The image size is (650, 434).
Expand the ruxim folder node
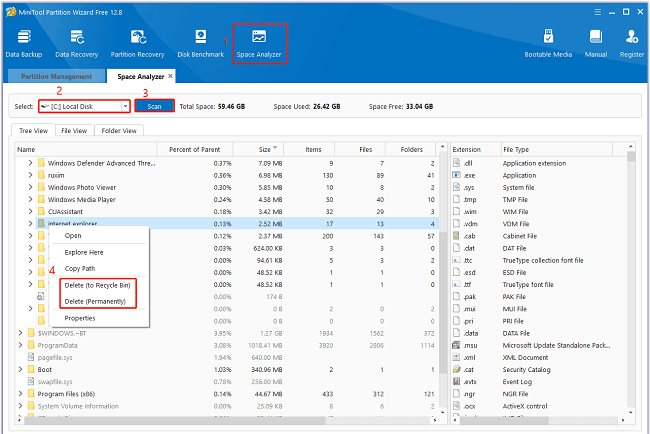pyautogui.click(x=30, y=175)
